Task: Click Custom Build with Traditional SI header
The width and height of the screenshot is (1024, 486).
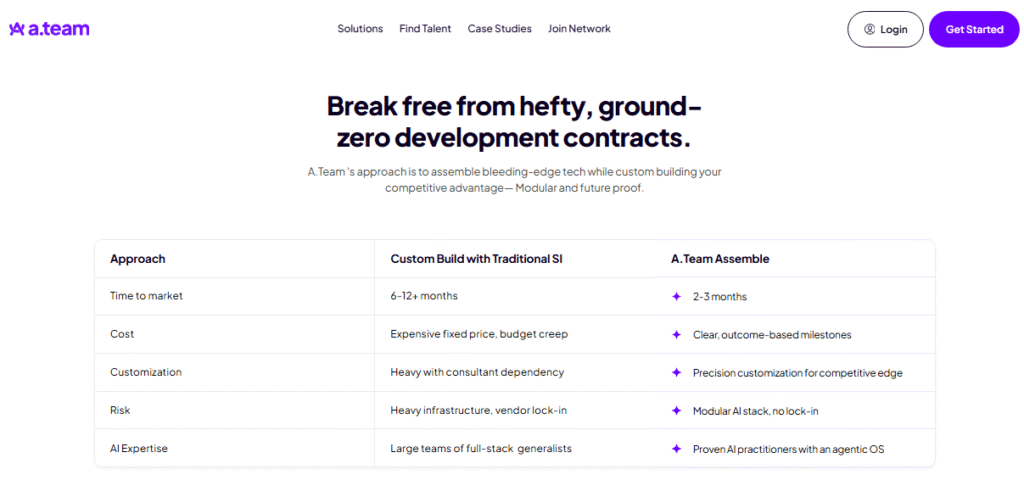Action: click(476, 259)
